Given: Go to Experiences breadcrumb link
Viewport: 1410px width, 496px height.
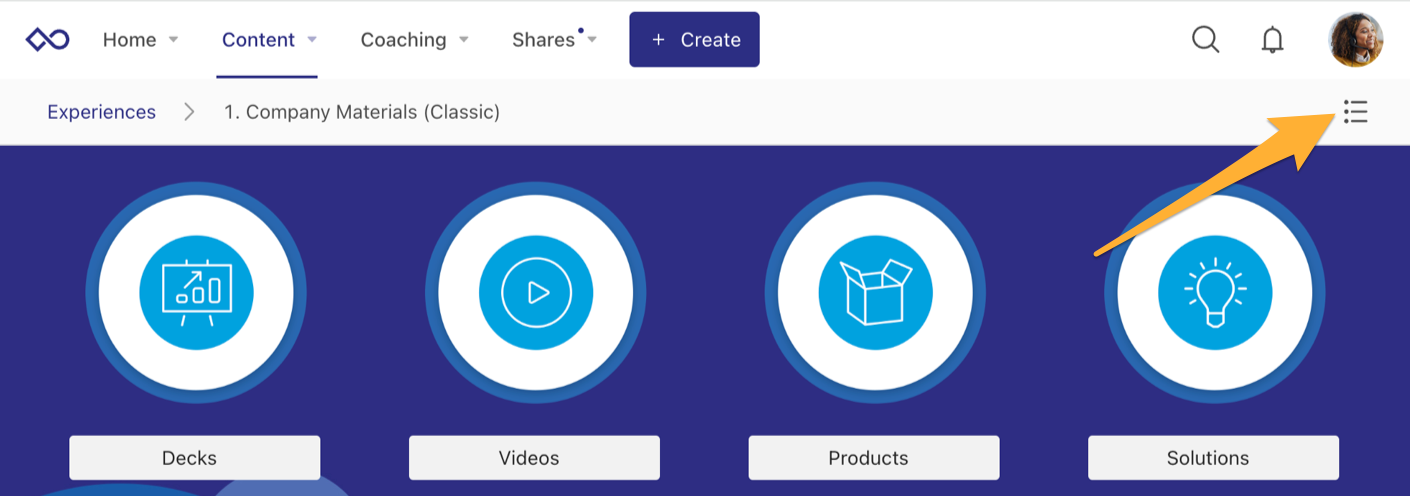Looking at the screenshot, I should pos(101,112).
